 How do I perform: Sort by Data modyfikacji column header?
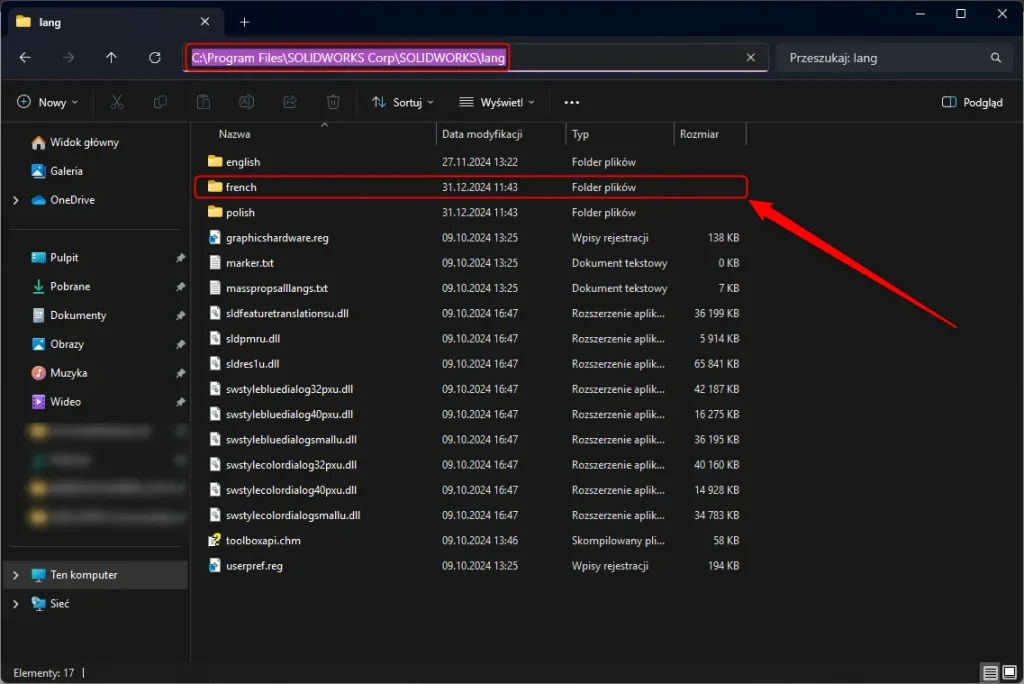501,134
